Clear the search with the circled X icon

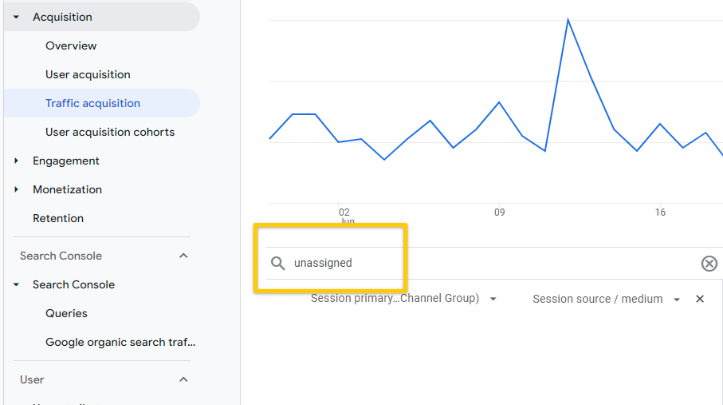click(709, 263)
